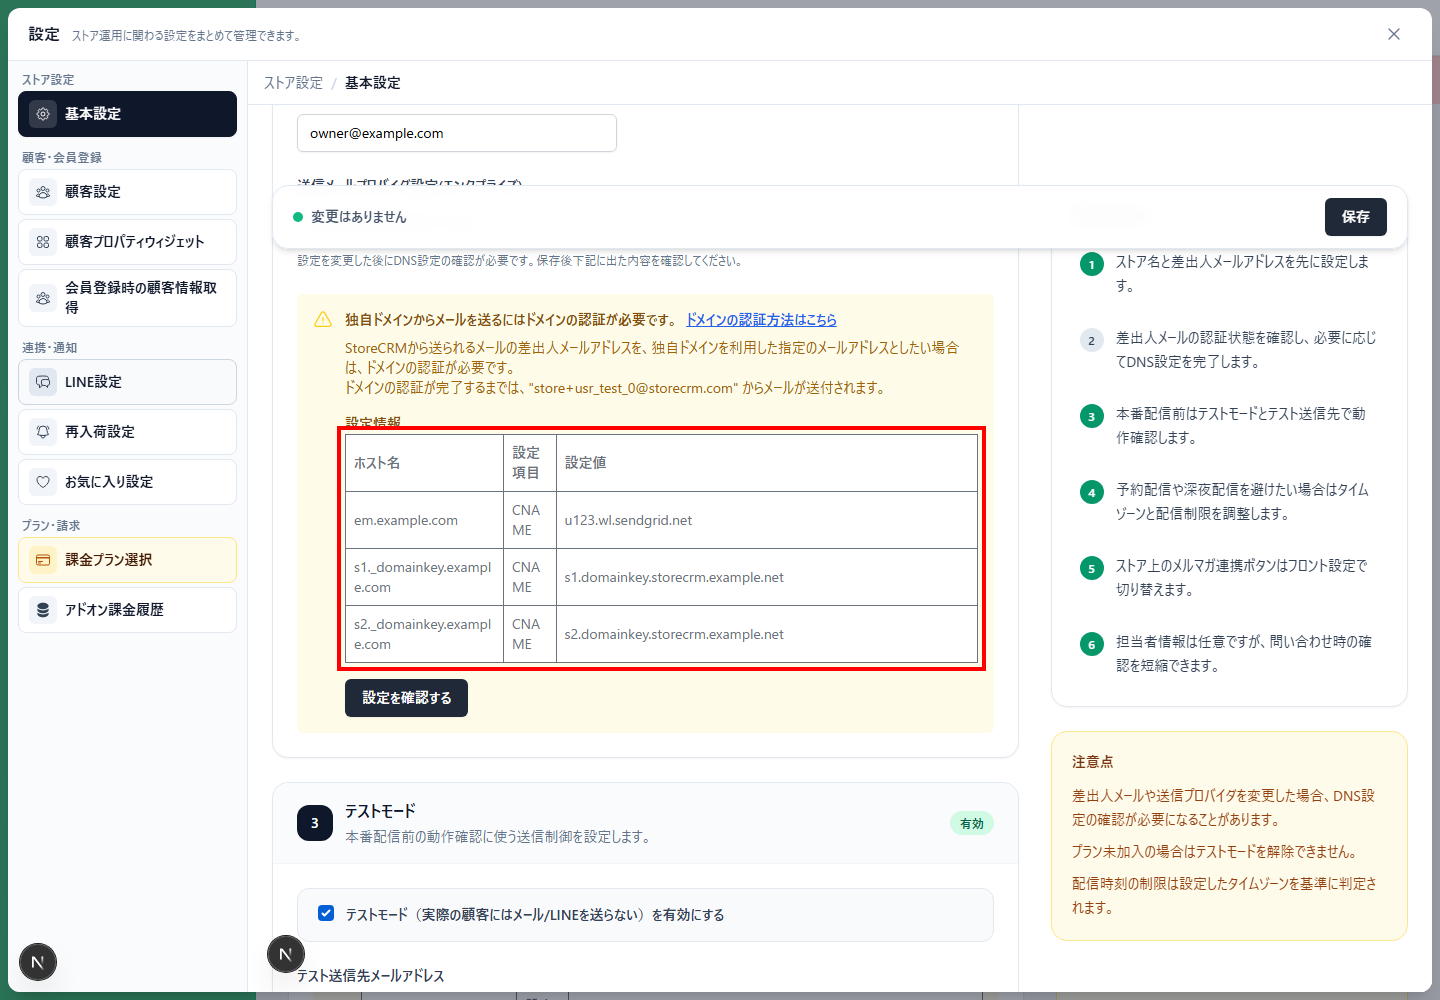The height and width of the screenshot is (1000, 1440).
Task: Click the u123.wl.sendgrid.net value cell
Action: (x=766, y=520)
